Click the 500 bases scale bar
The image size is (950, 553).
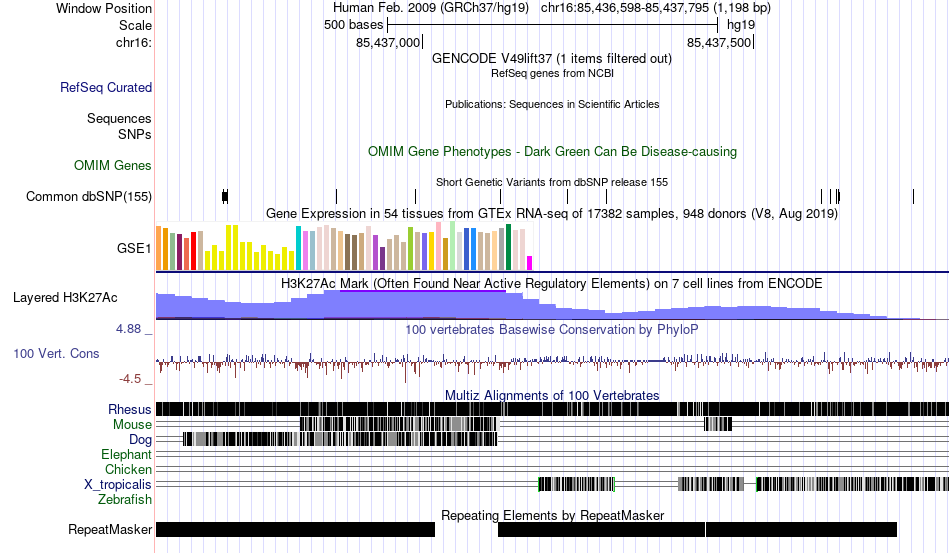coord(553,25)
